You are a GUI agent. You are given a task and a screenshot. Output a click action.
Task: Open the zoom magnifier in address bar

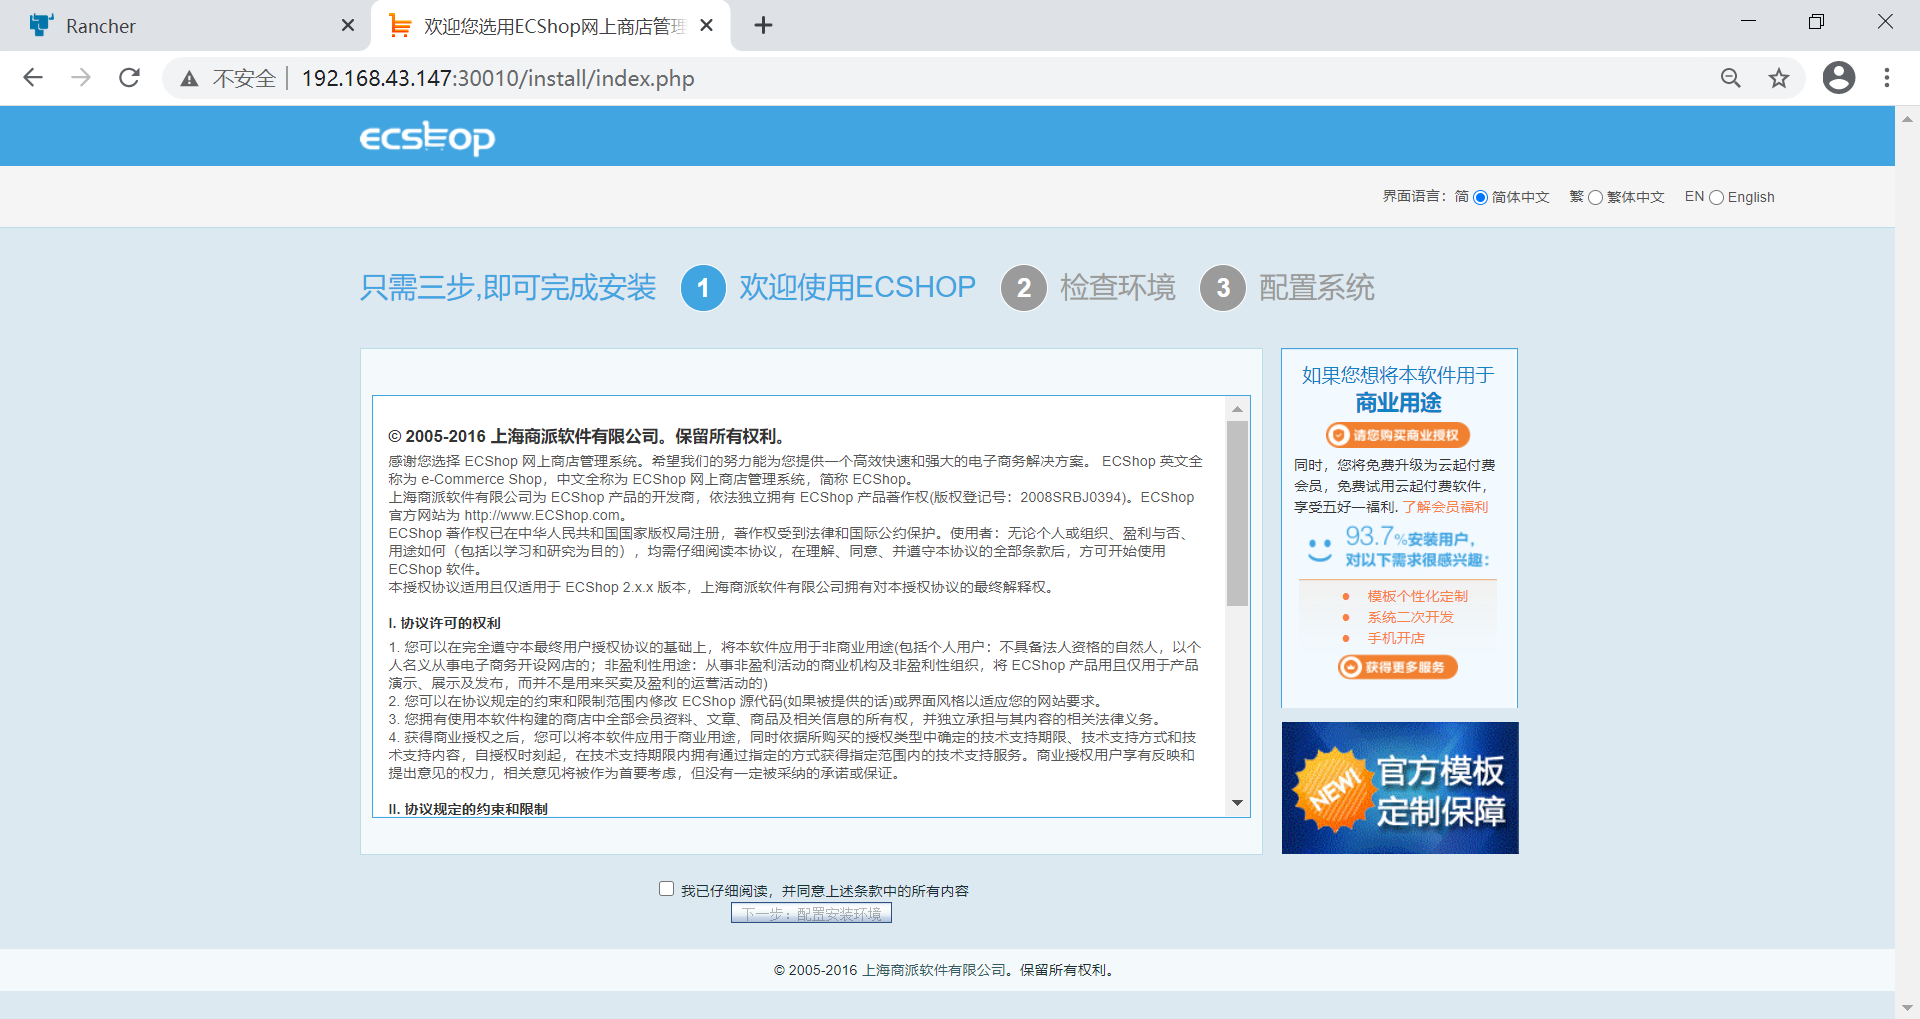pyautogui.click(x=1731, y=78)
